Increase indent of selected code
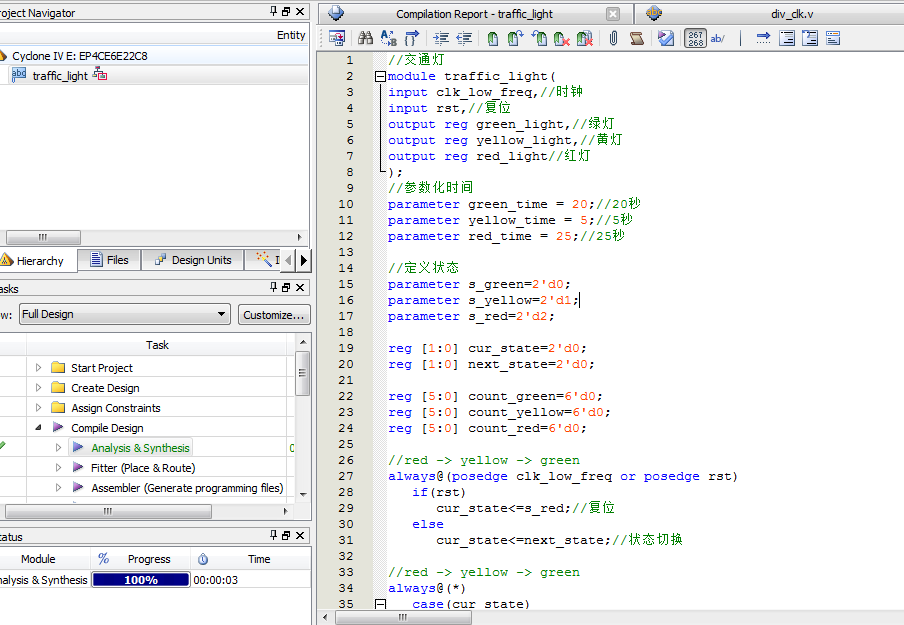 tap(442, 38)
